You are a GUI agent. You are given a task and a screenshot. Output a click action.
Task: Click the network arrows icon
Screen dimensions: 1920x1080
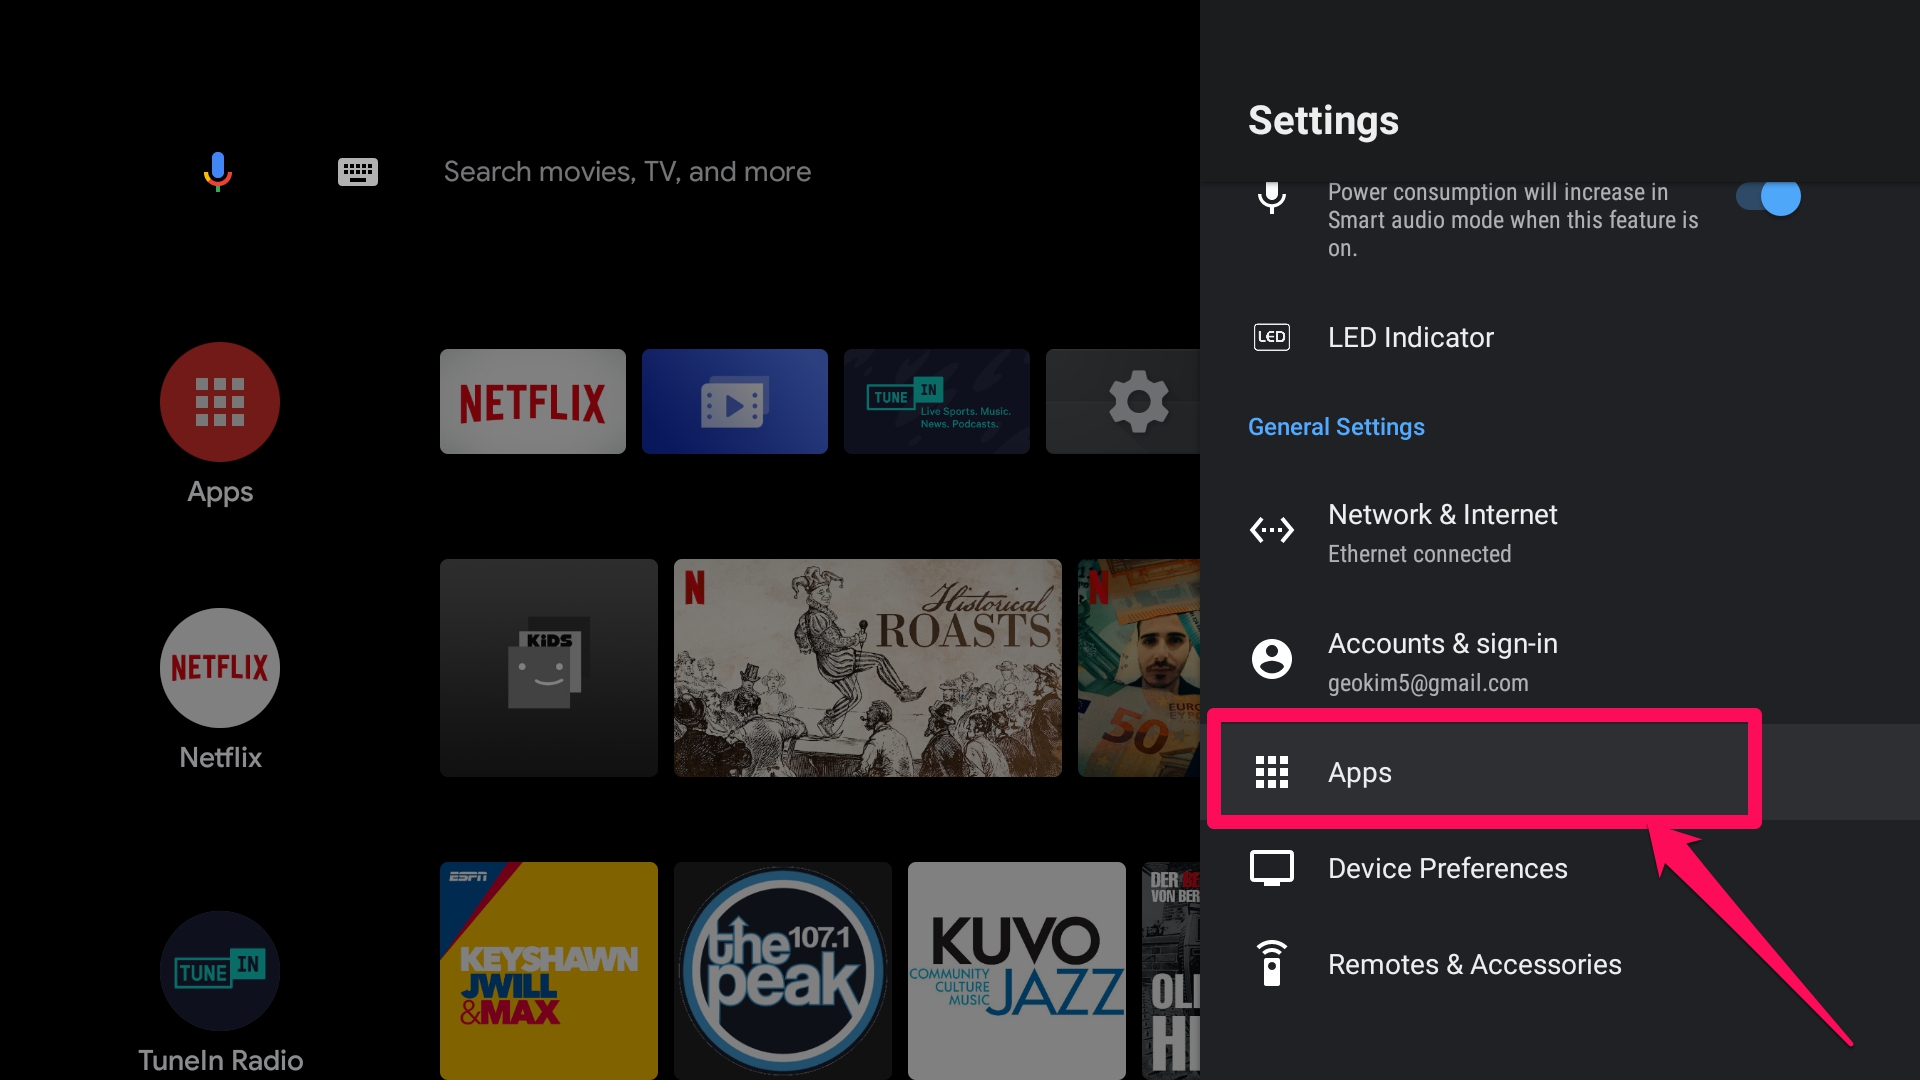1272,530
